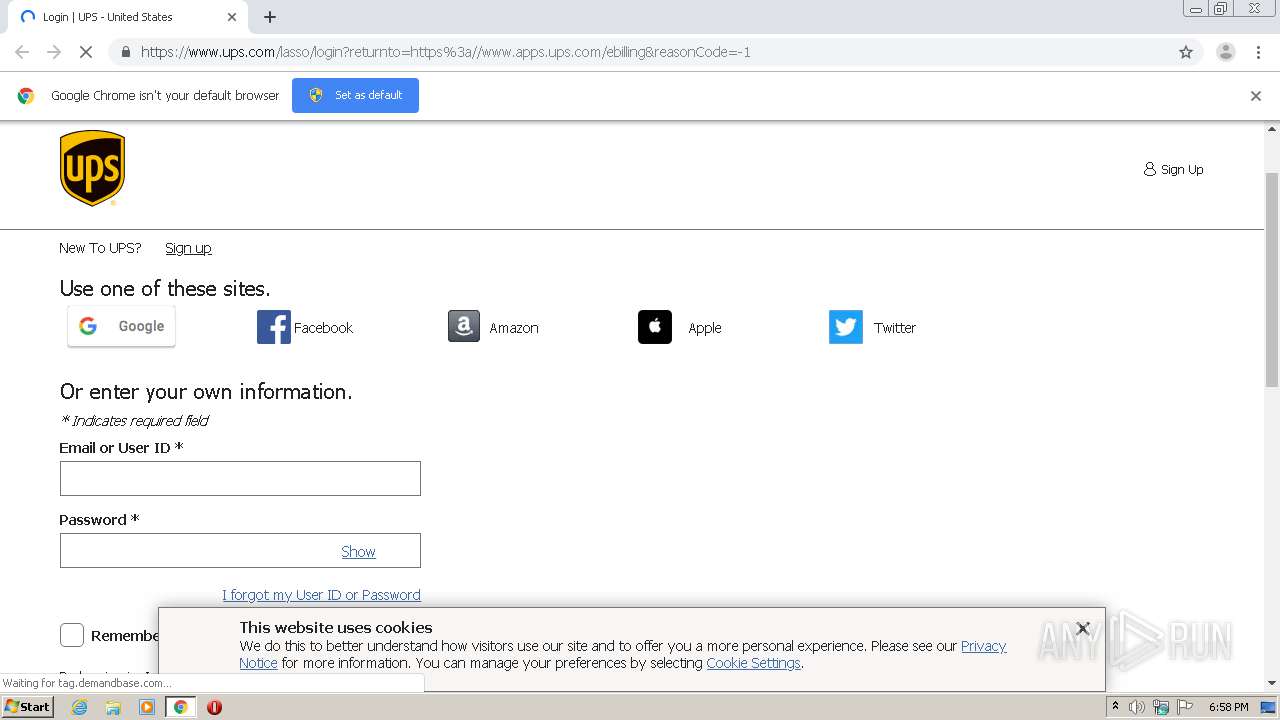Focus the Email or User ID field
The width and height of the screenshot is (1280, 720).
coord(240,478)
